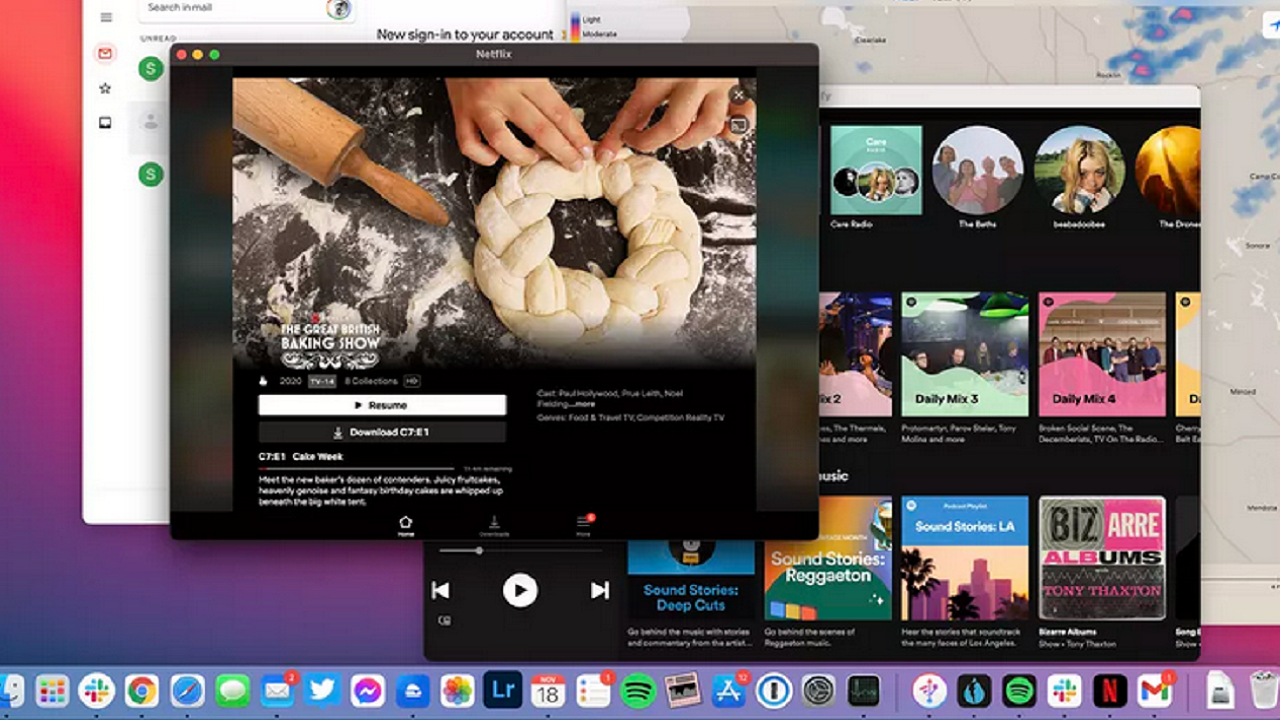Screen dimensions: 1280x720
Task: Open Safari from the Dock
Action: coord(187,690)
